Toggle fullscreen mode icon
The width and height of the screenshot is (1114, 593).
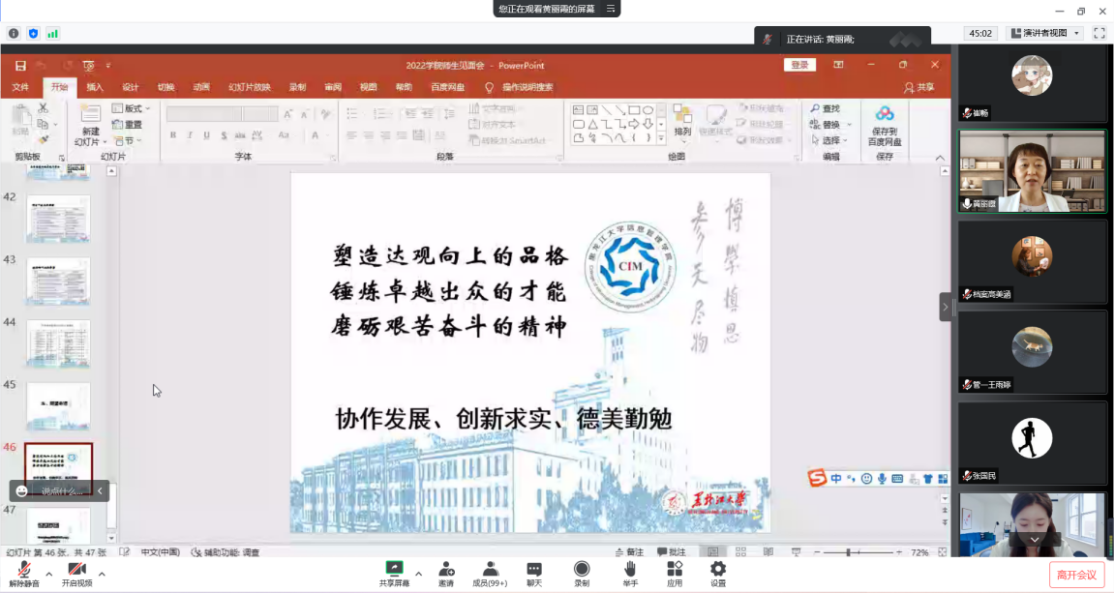pyautogui.click(x=1099, y=33)
